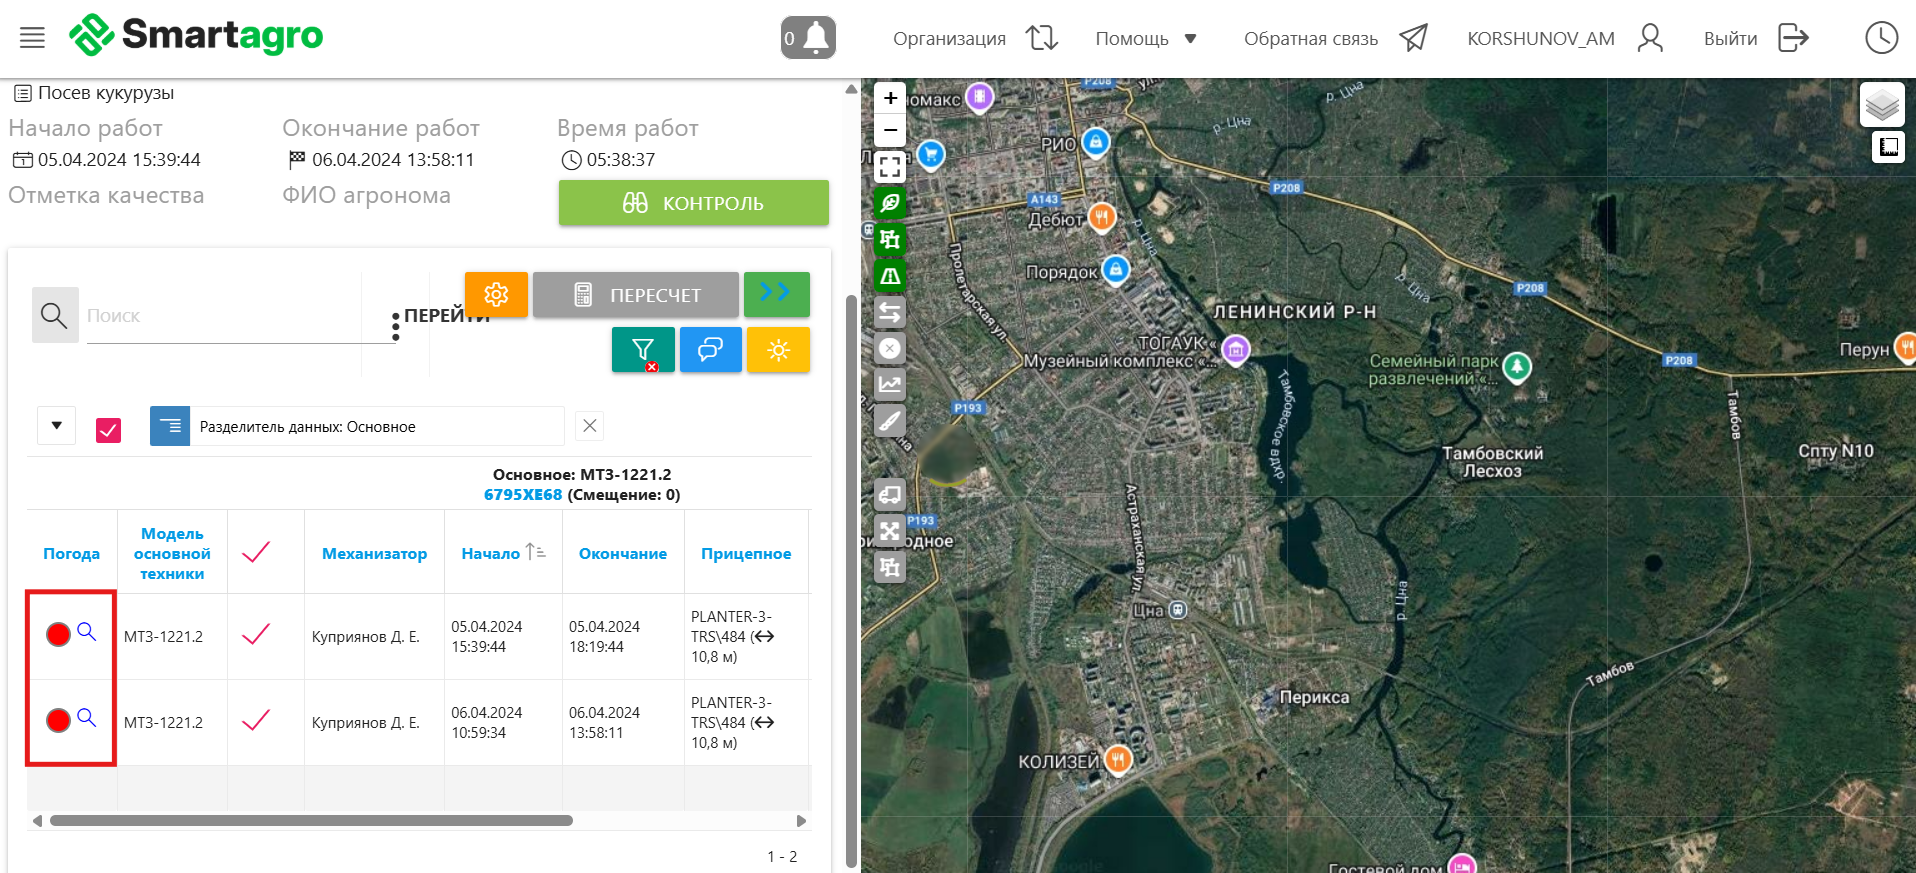Open the blue comments chat icon

(710, 350)
